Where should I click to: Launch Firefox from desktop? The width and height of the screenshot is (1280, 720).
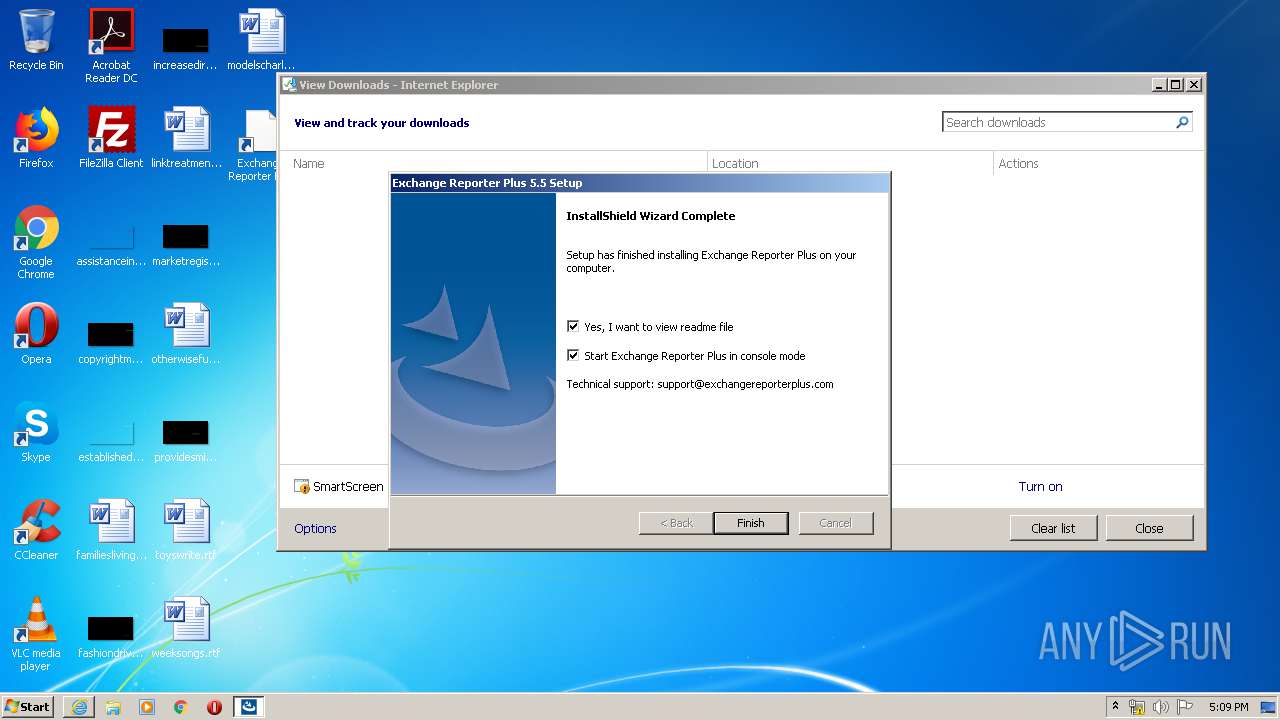pyautogui.click(x=36, y=138)
